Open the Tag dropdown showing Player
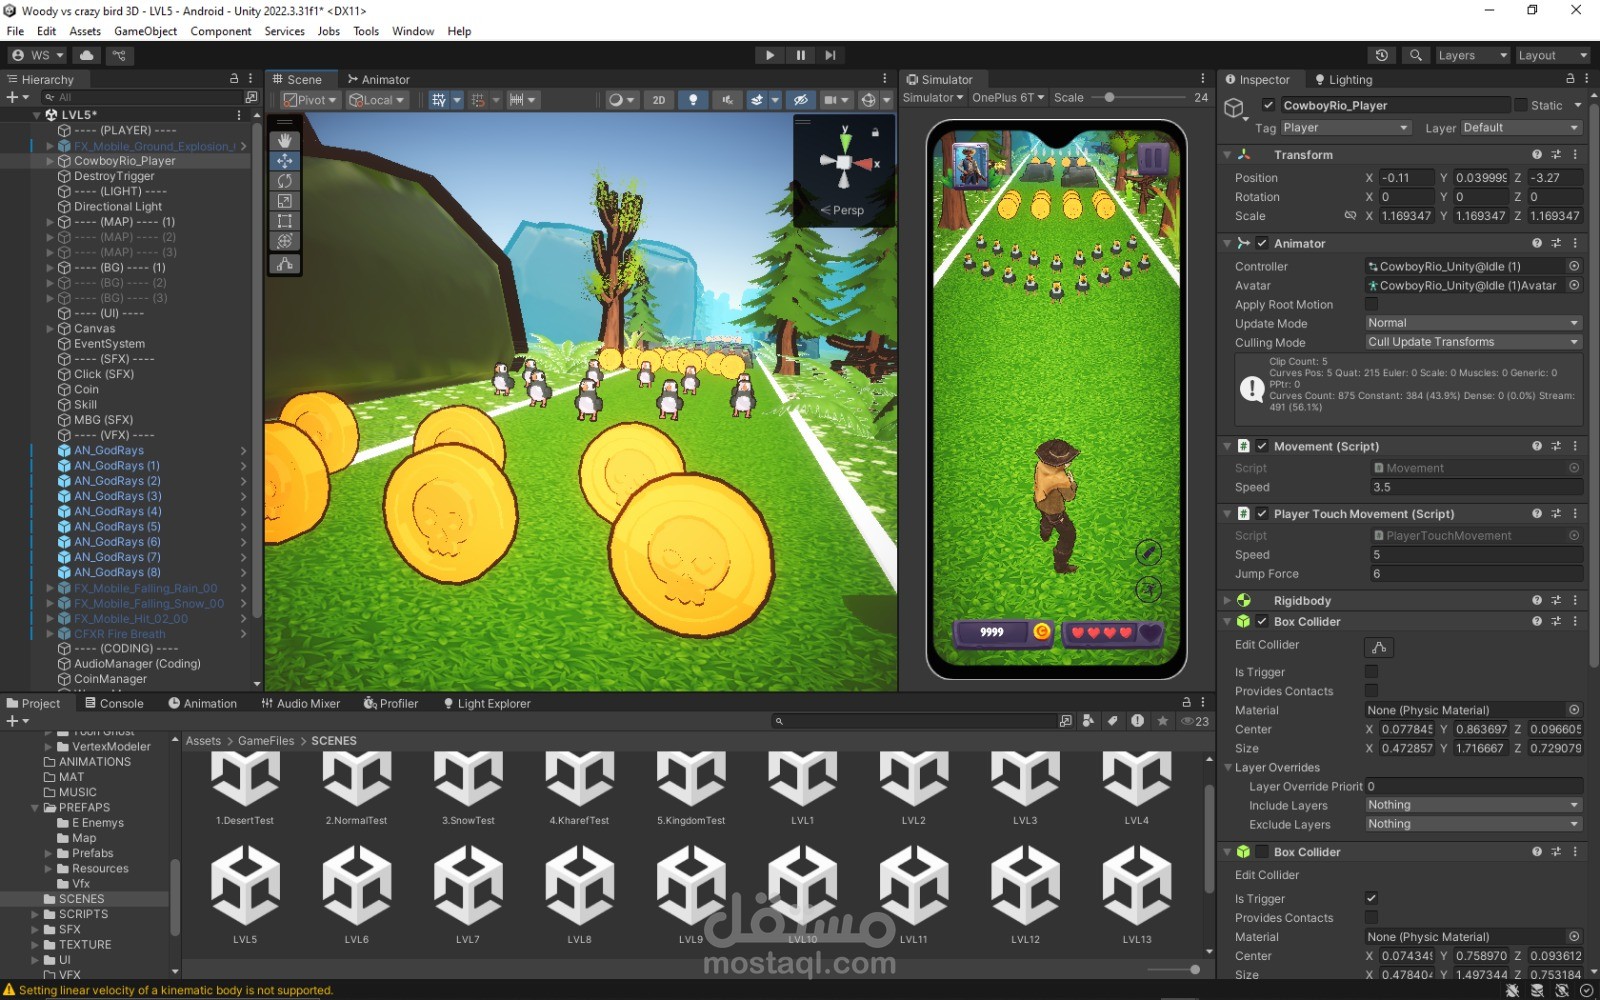The width and height of the screenshot is (1600, 1000). 1345,128
